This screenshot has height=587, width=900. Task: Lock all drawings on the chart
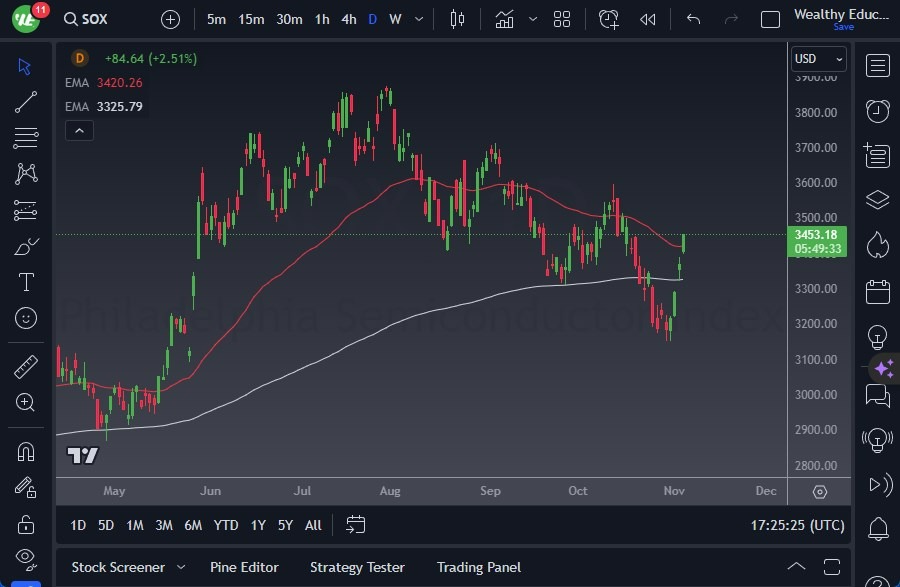point(25,522)
